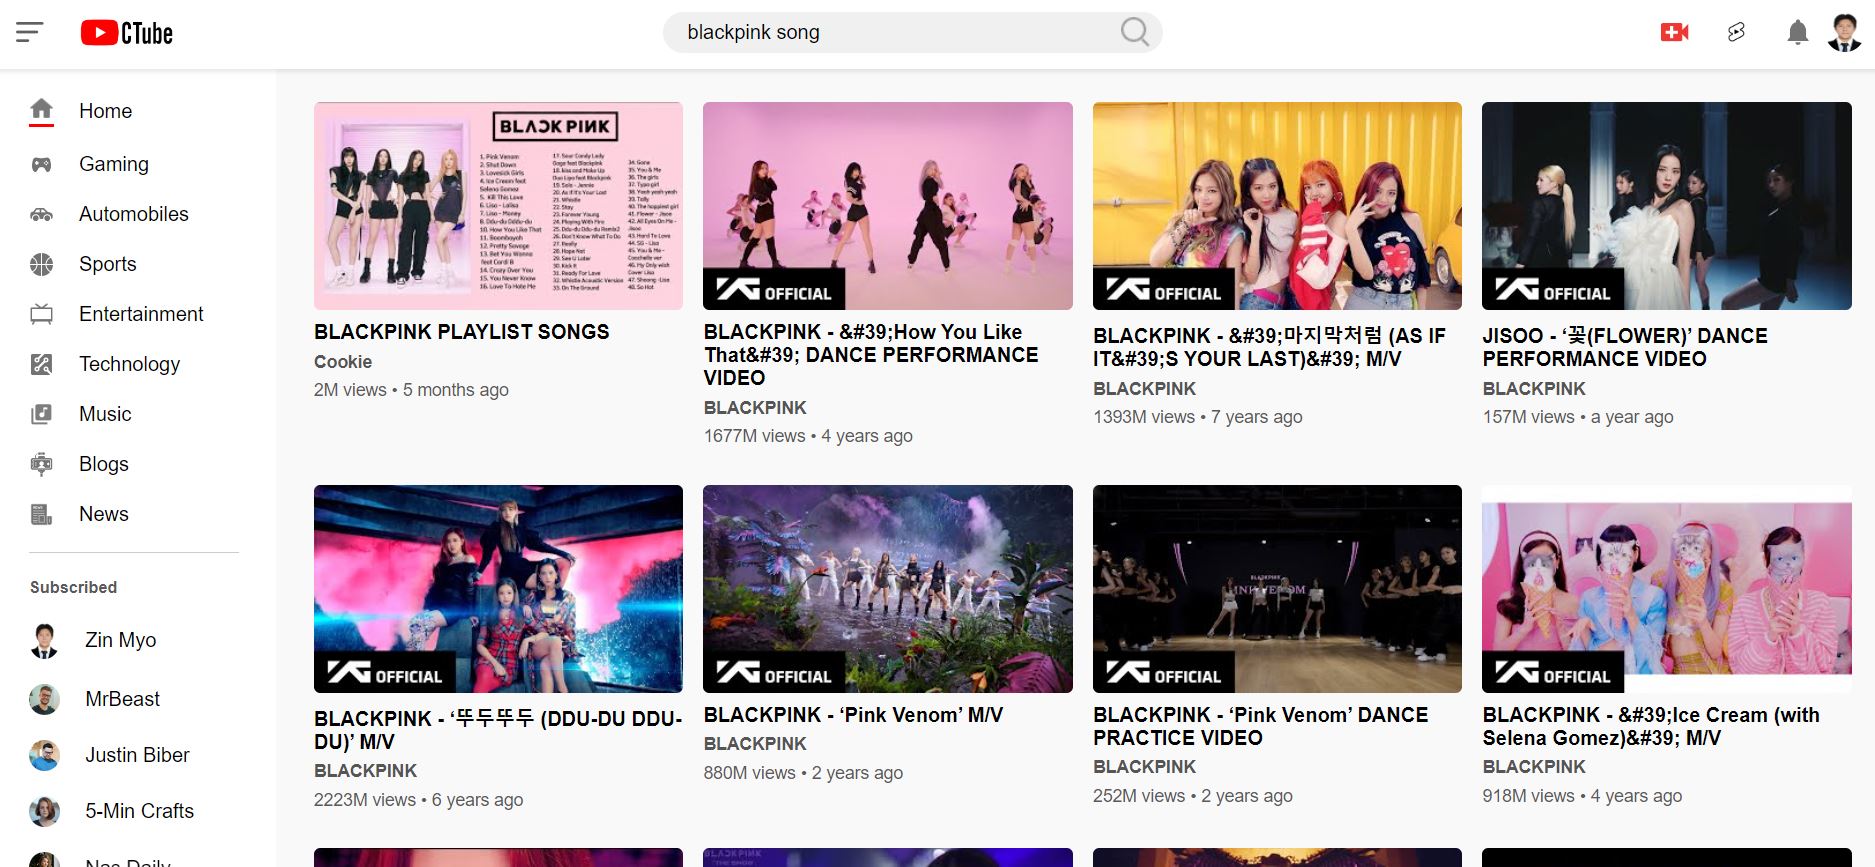This screenshot has width=1875, height=867.
Task: Click the Sports ball icon
Action: tap(41, 264)
